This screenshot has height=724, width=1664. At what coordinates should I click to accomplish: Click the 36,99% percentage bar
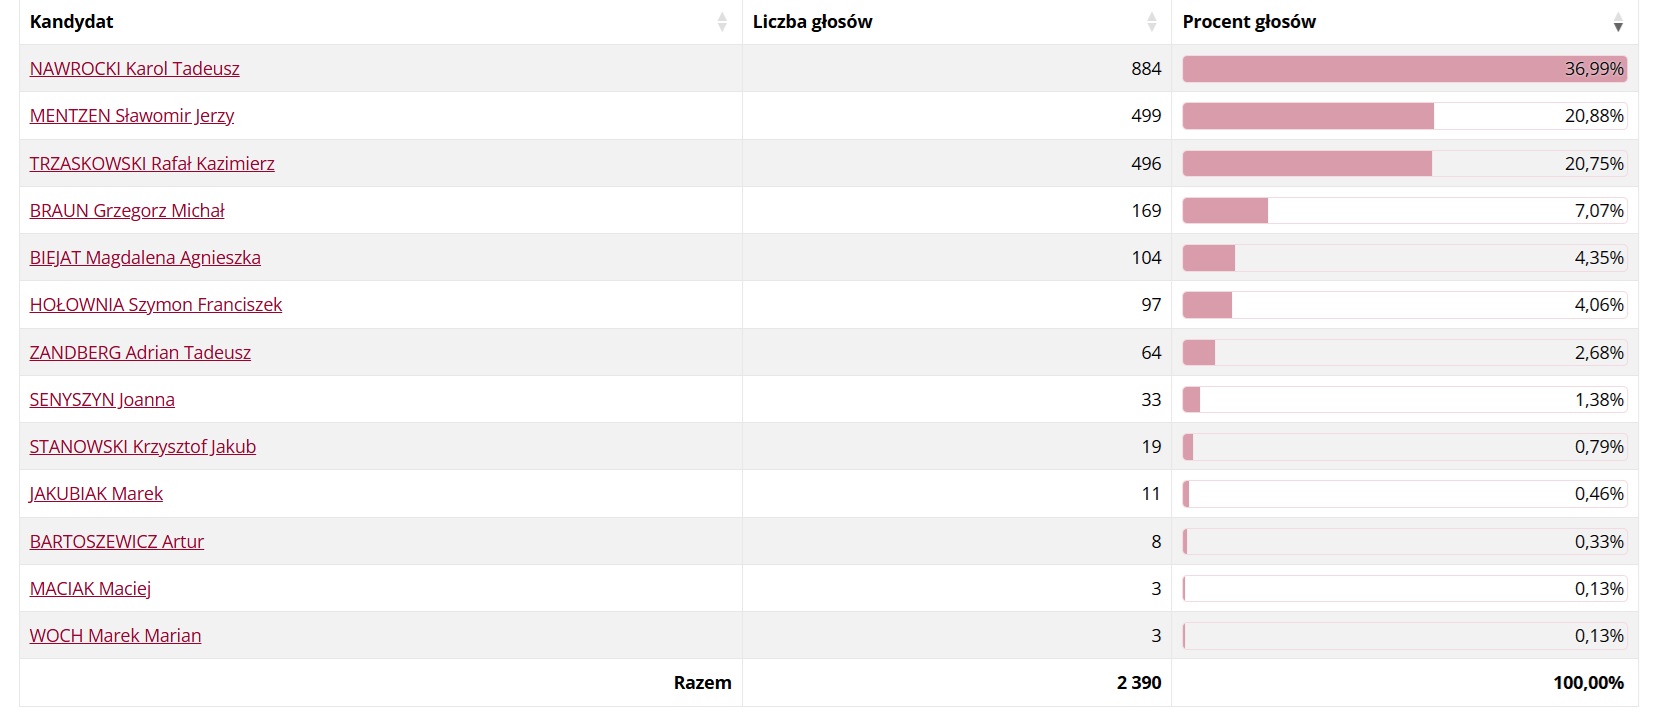[x=1405, y=69]
